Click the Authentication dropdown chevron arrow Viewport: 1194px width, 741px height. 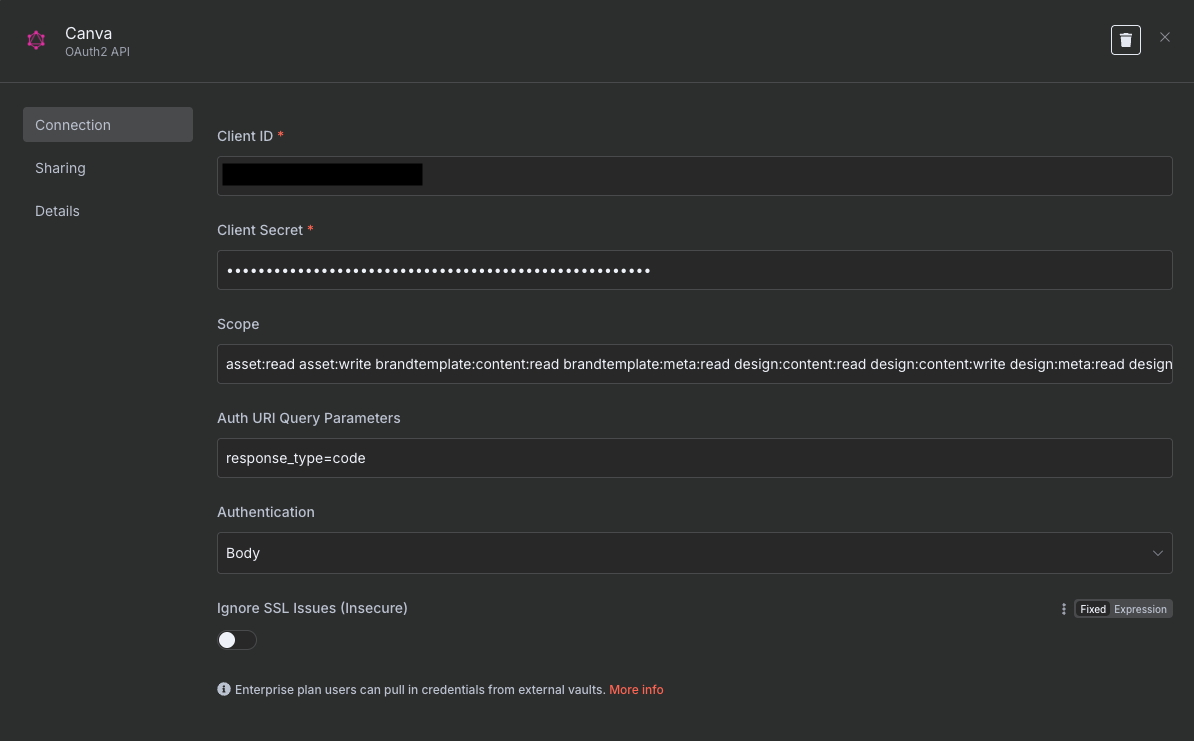[1157, 554]
